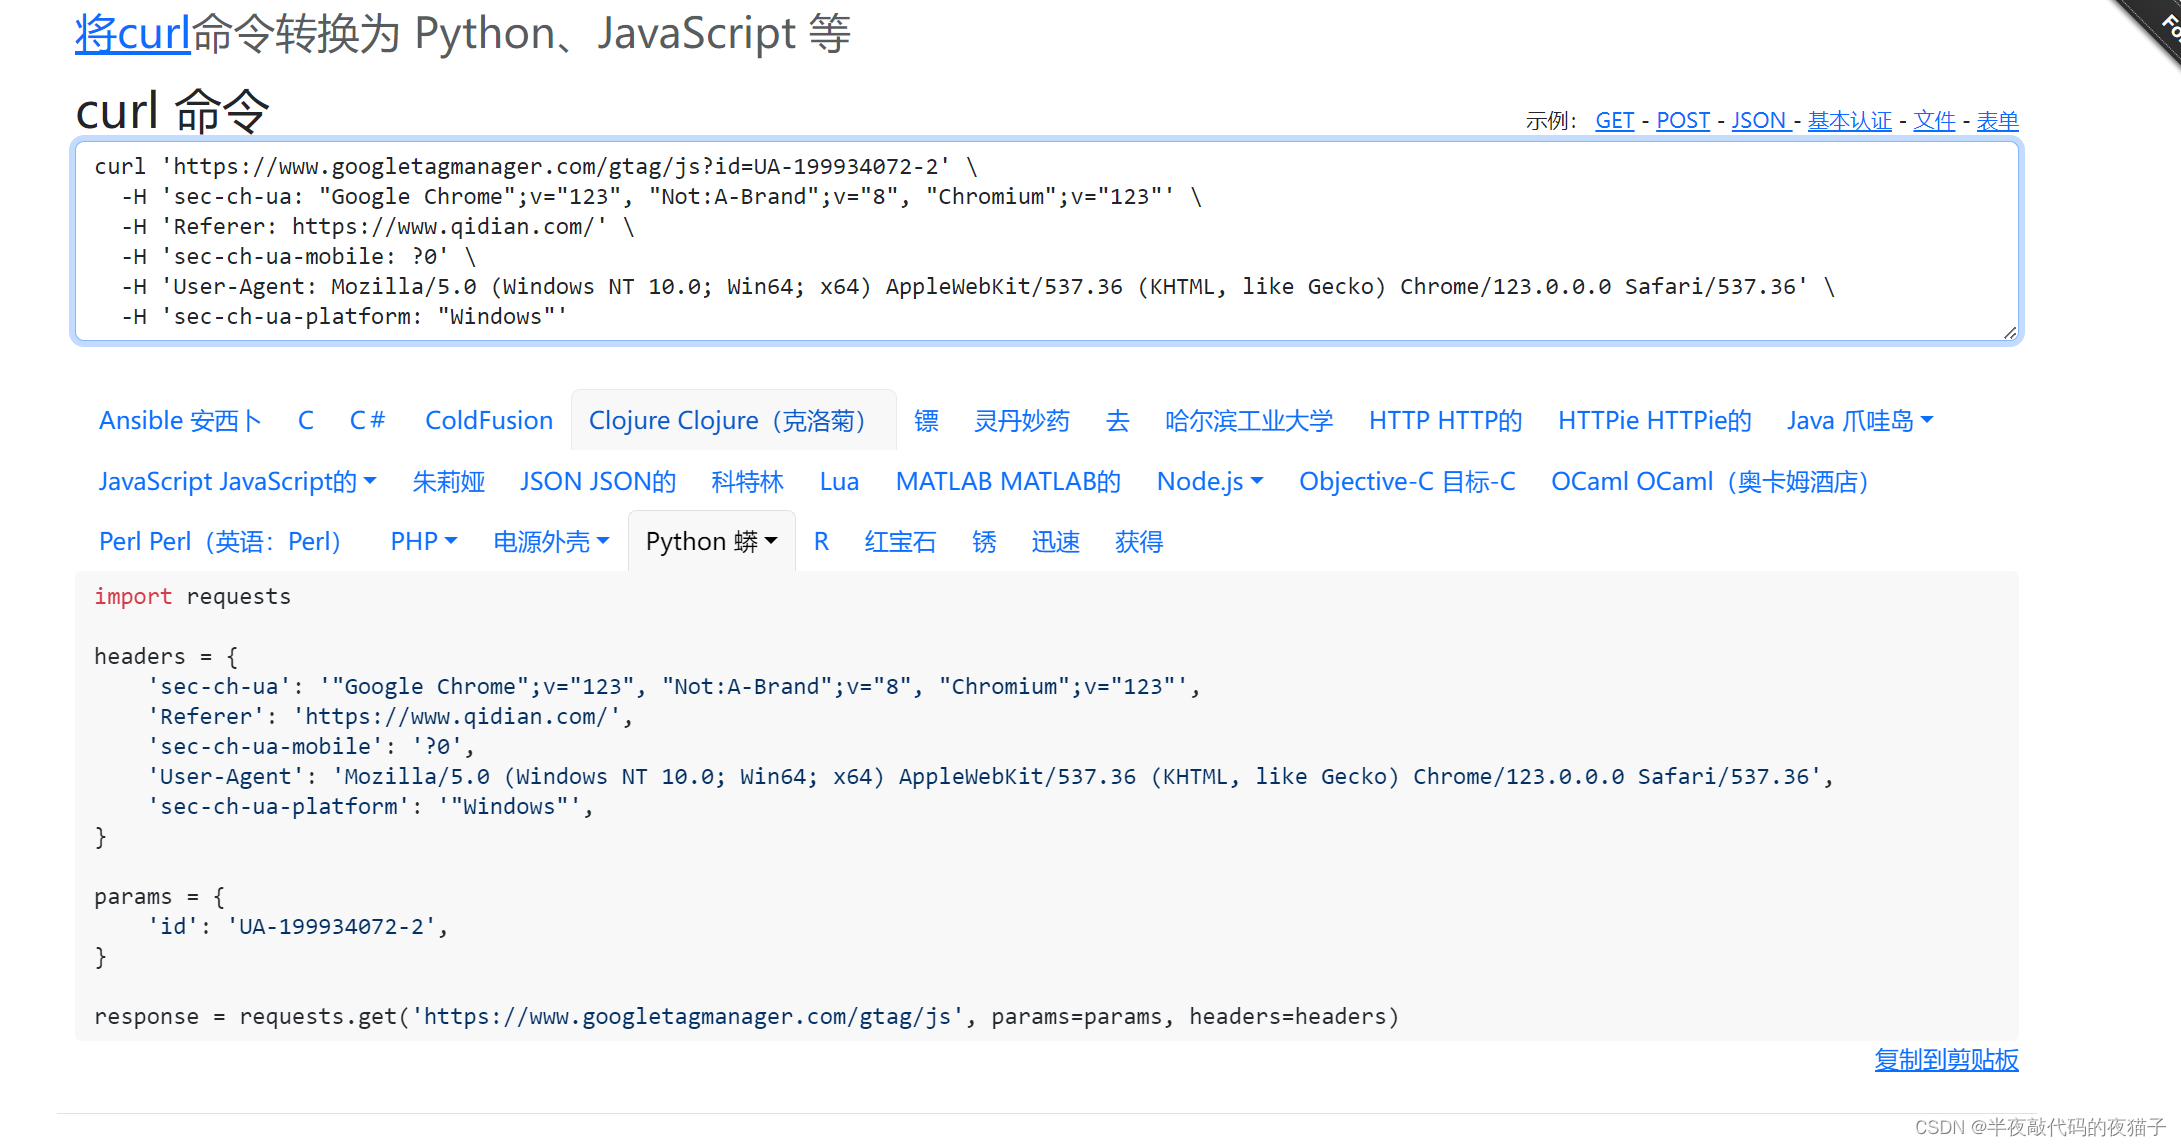
Task: Switch to the ColdFusion tab
Action: (x=489, y=421)
